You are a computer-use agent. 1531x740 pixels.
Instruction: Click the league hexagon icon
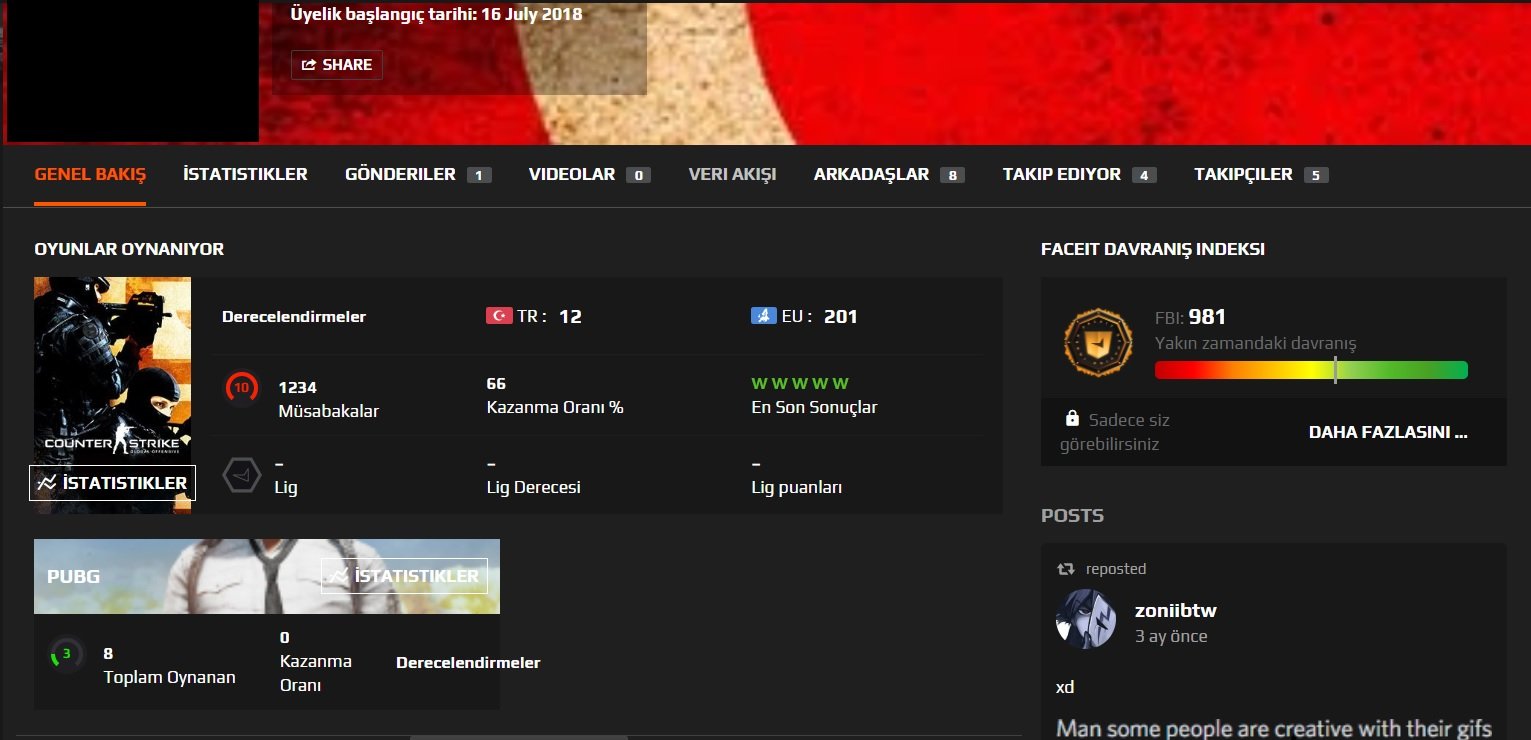(241, 476)
